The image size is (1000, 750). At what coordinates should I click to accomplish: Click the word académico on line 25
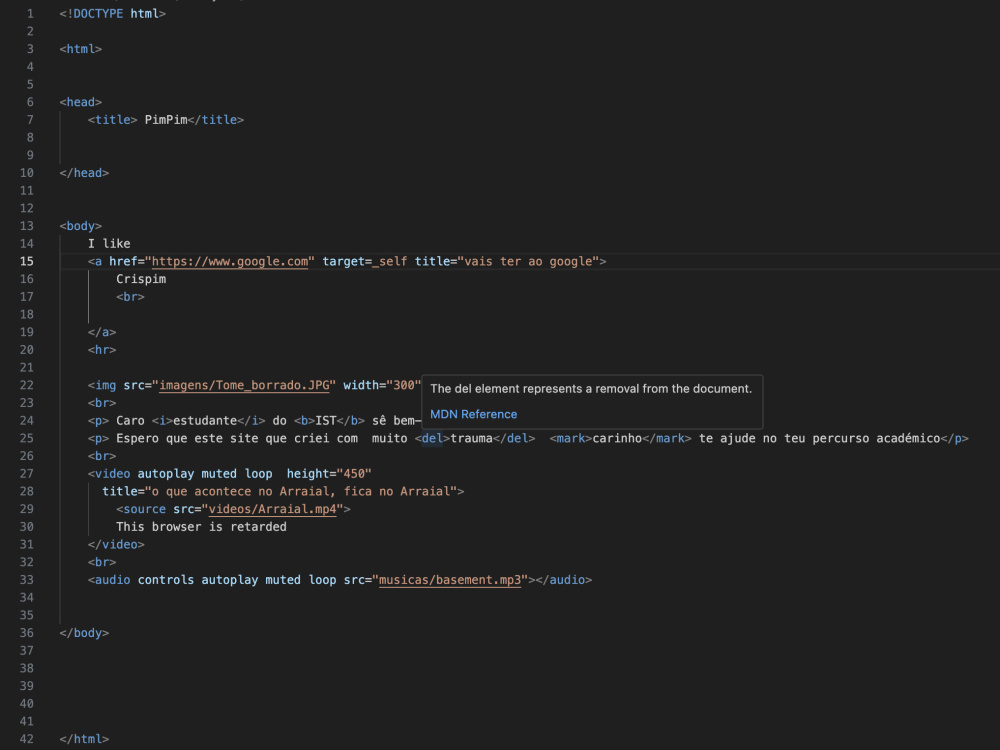[x=908, y=438]
